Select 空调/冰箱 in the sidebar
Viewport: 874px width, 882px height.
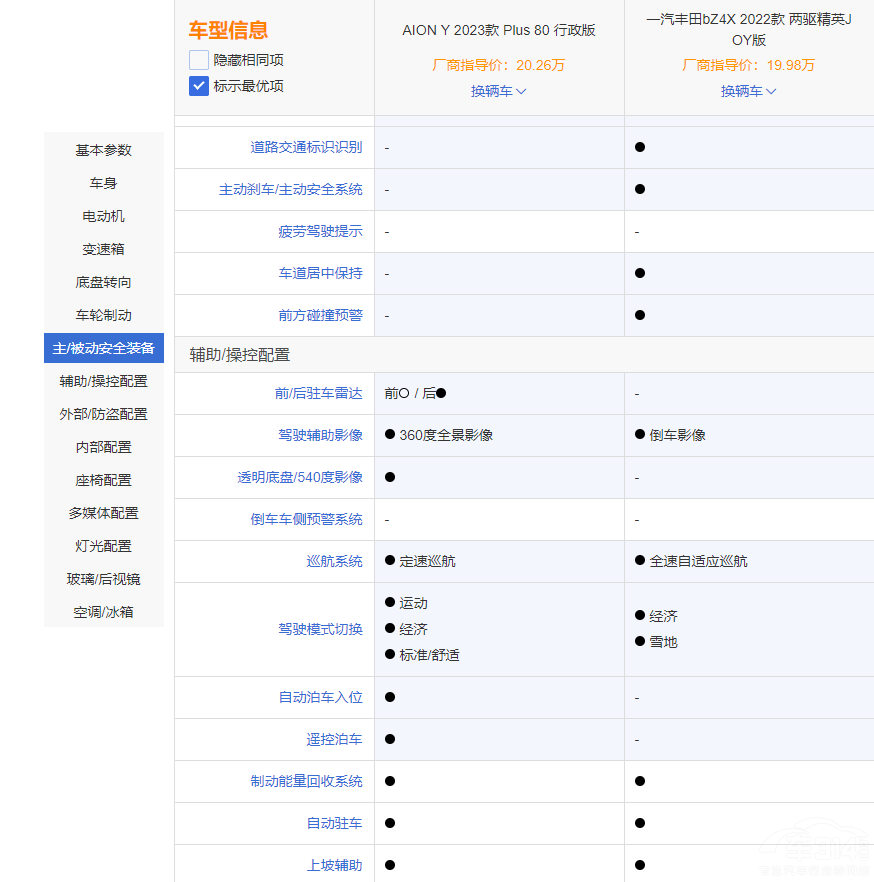click(x=103, y=612)
